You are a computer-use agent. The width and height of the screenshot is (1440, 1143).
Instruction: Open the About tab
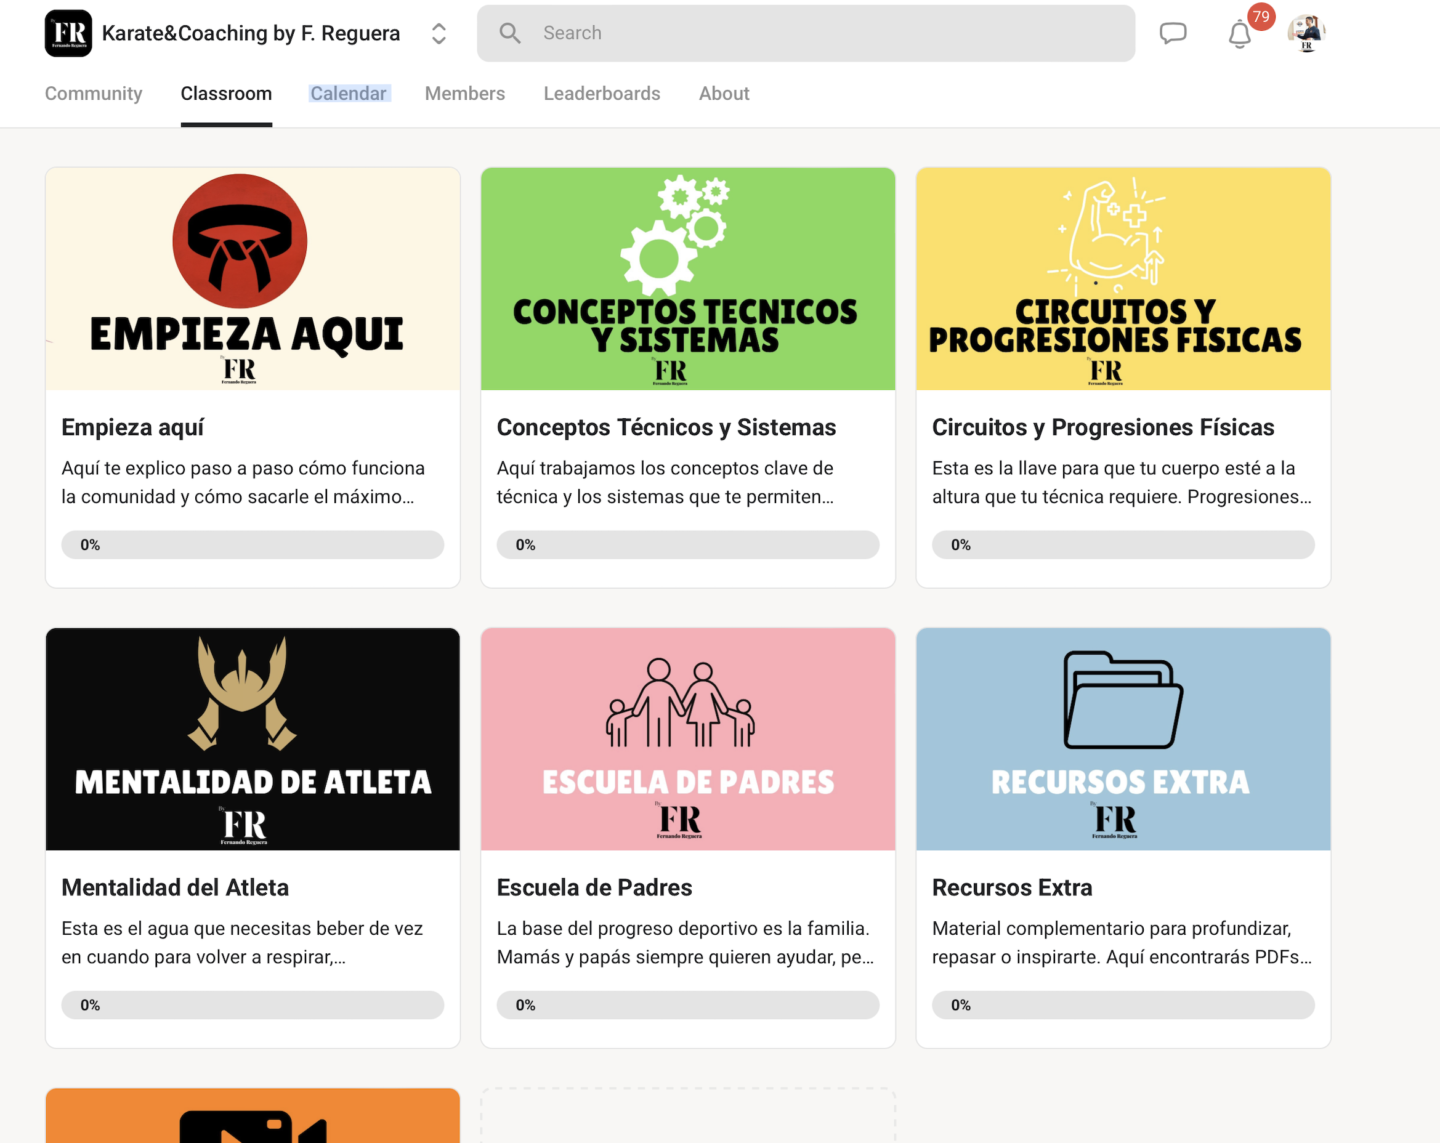723,93
